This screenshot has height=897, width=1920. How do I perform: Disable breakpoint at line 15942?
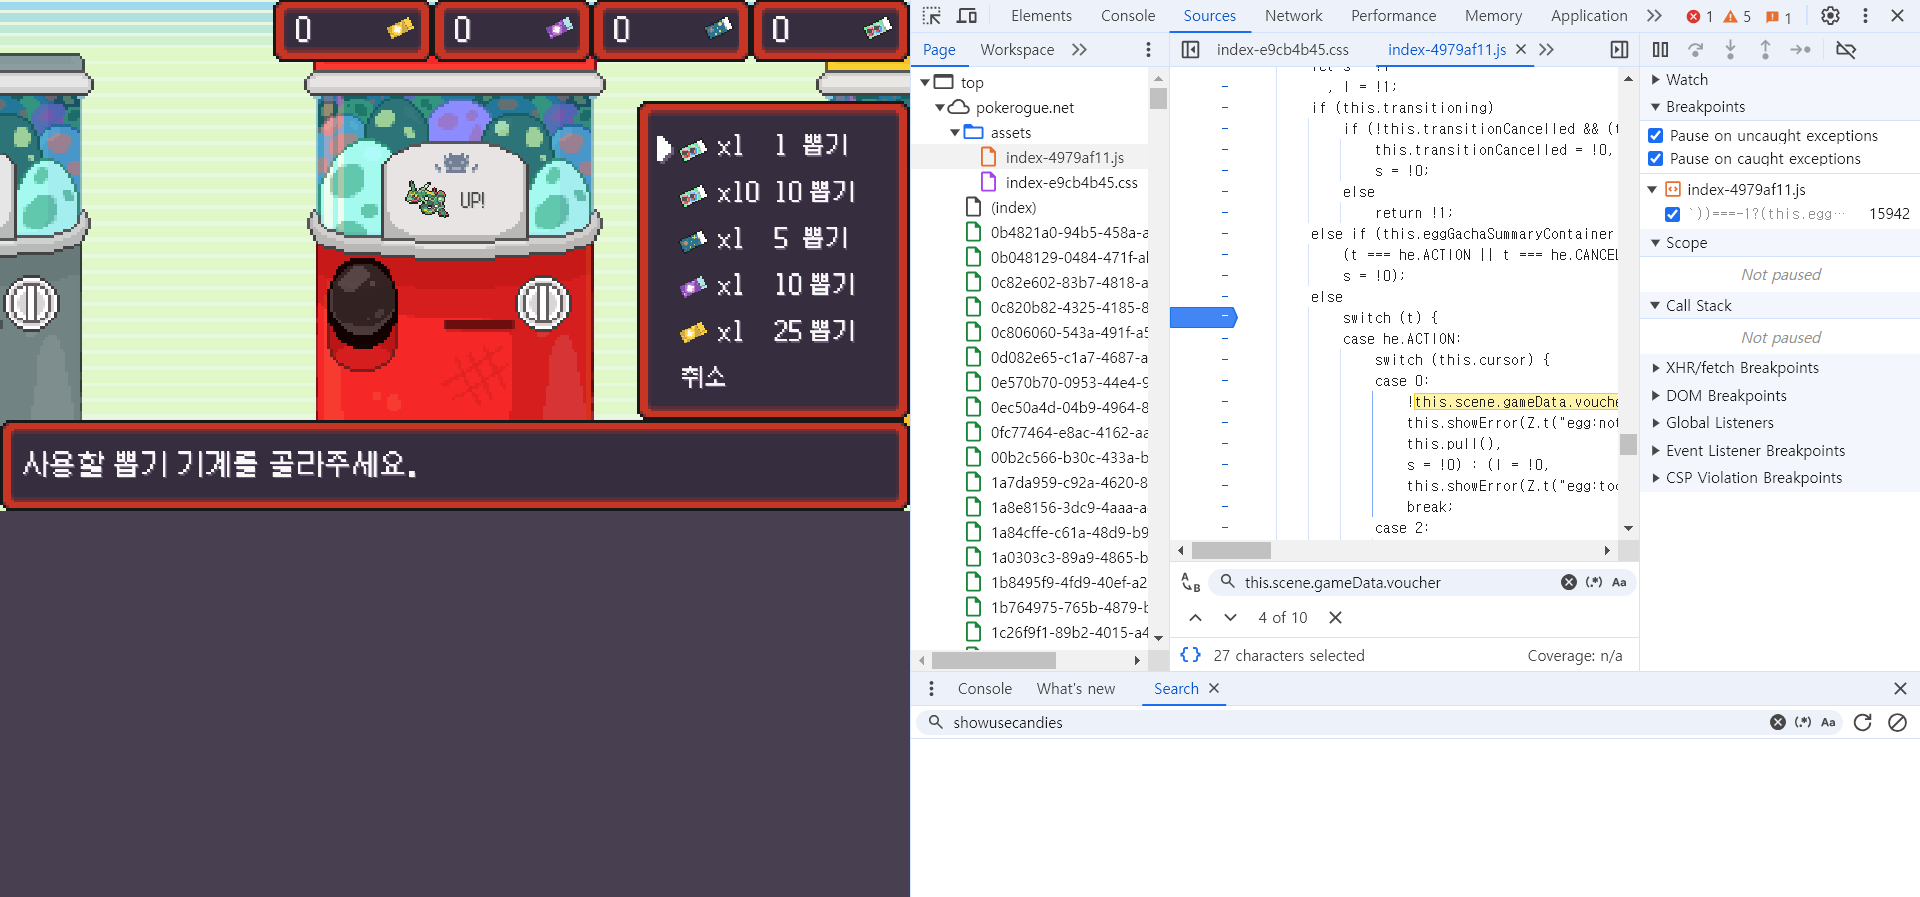[x=1672, y=214]
